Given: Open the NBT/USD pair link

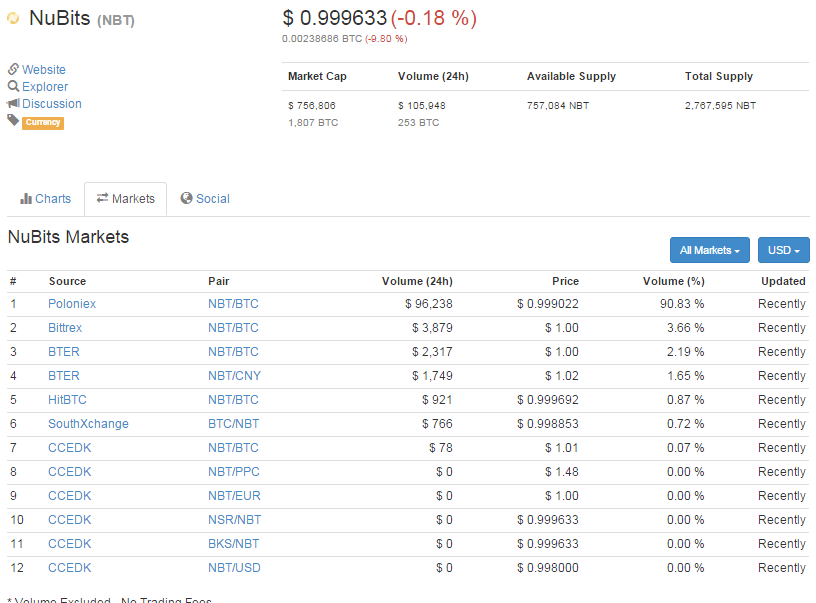Looking at the screenshot, I should pyautogui.click(x=234, y=567).
